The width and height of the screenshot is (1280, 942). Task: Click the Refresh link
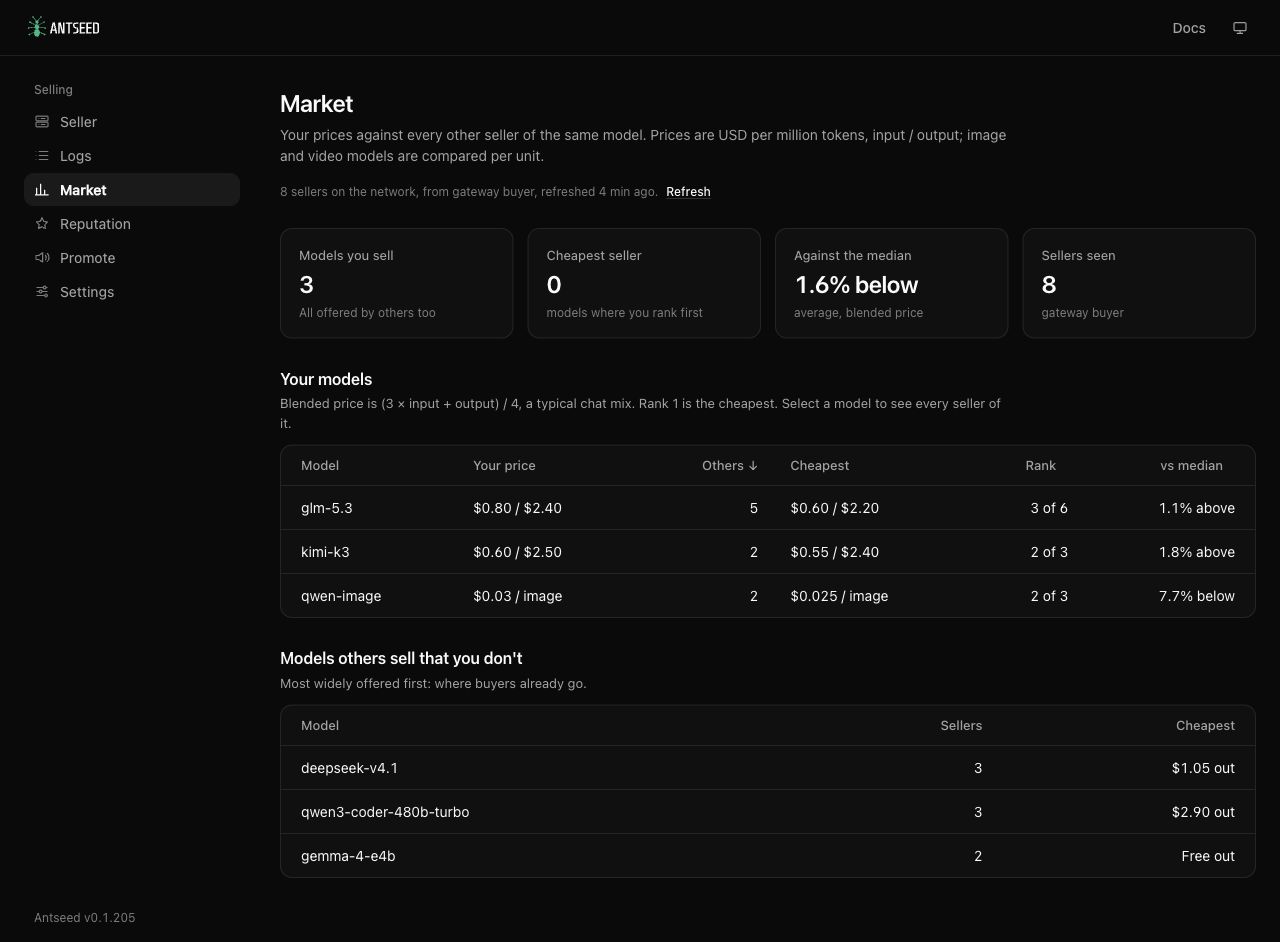click(688, 192)
